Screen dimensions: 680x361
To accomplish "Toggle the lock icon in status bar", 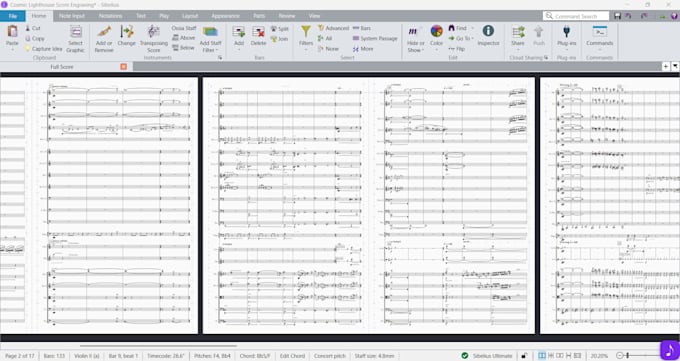I will pyautogui.click(x=524, y=356).
